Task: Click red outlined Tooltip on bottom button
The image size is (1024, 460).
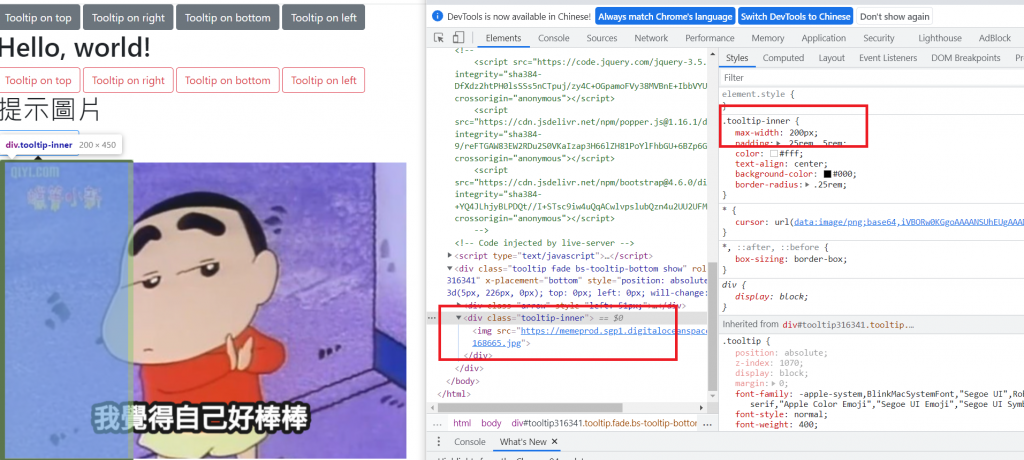Action: pyautogui.click(x=227, y=80)
